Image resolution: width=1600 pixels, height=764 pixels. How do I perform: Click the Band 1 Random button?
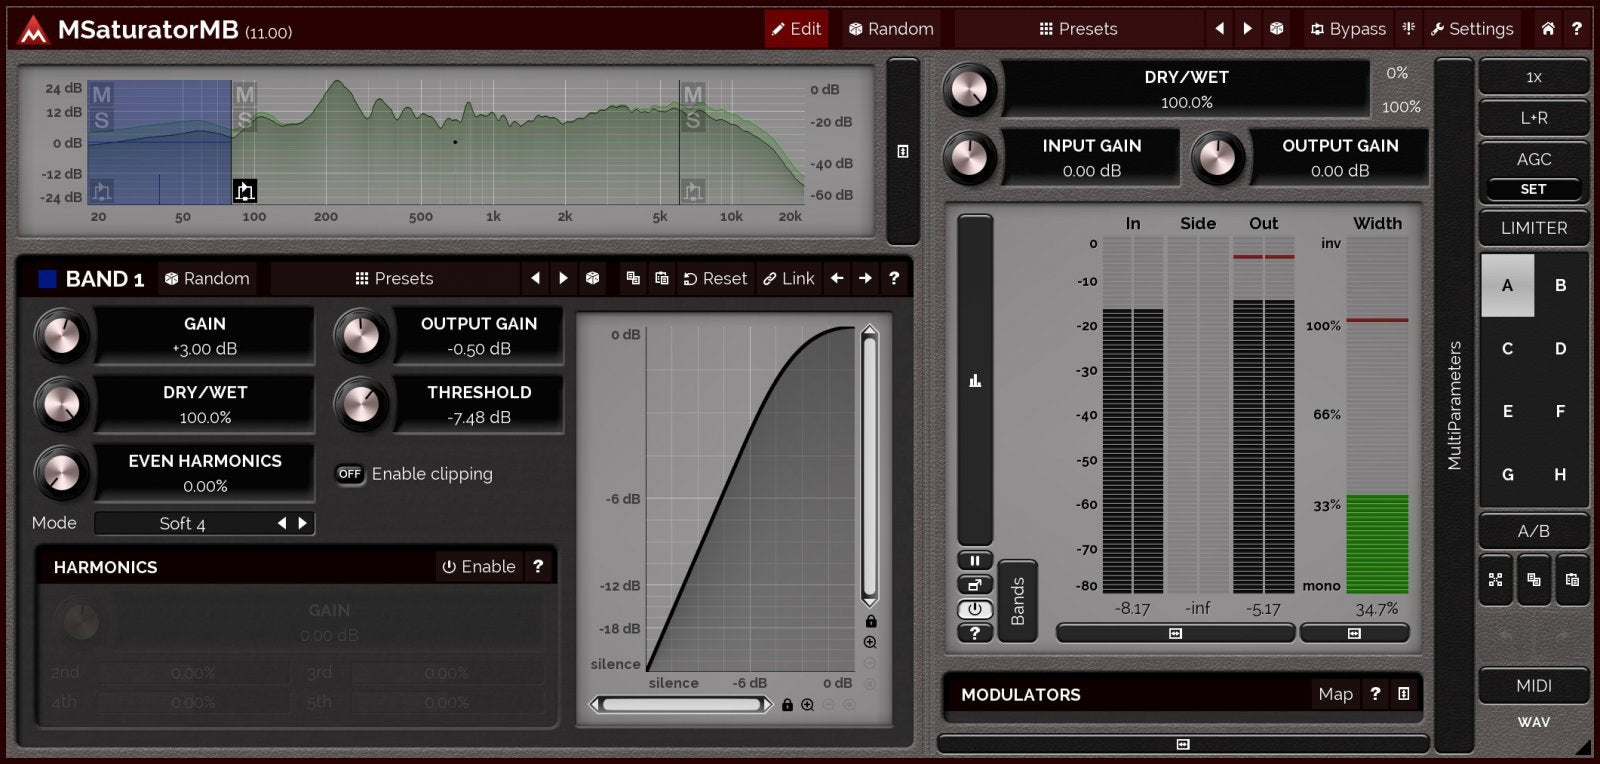click(x=207, y=278)
